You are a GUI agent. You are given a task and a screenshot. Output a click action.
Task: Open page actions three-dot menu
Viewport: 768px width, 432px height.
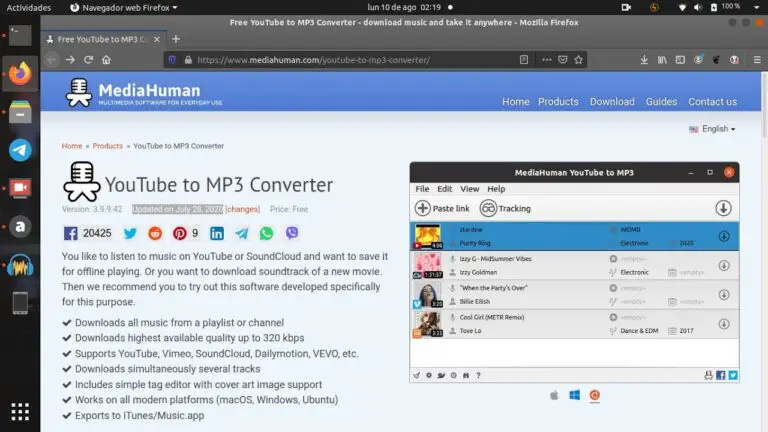coord(547,60)
